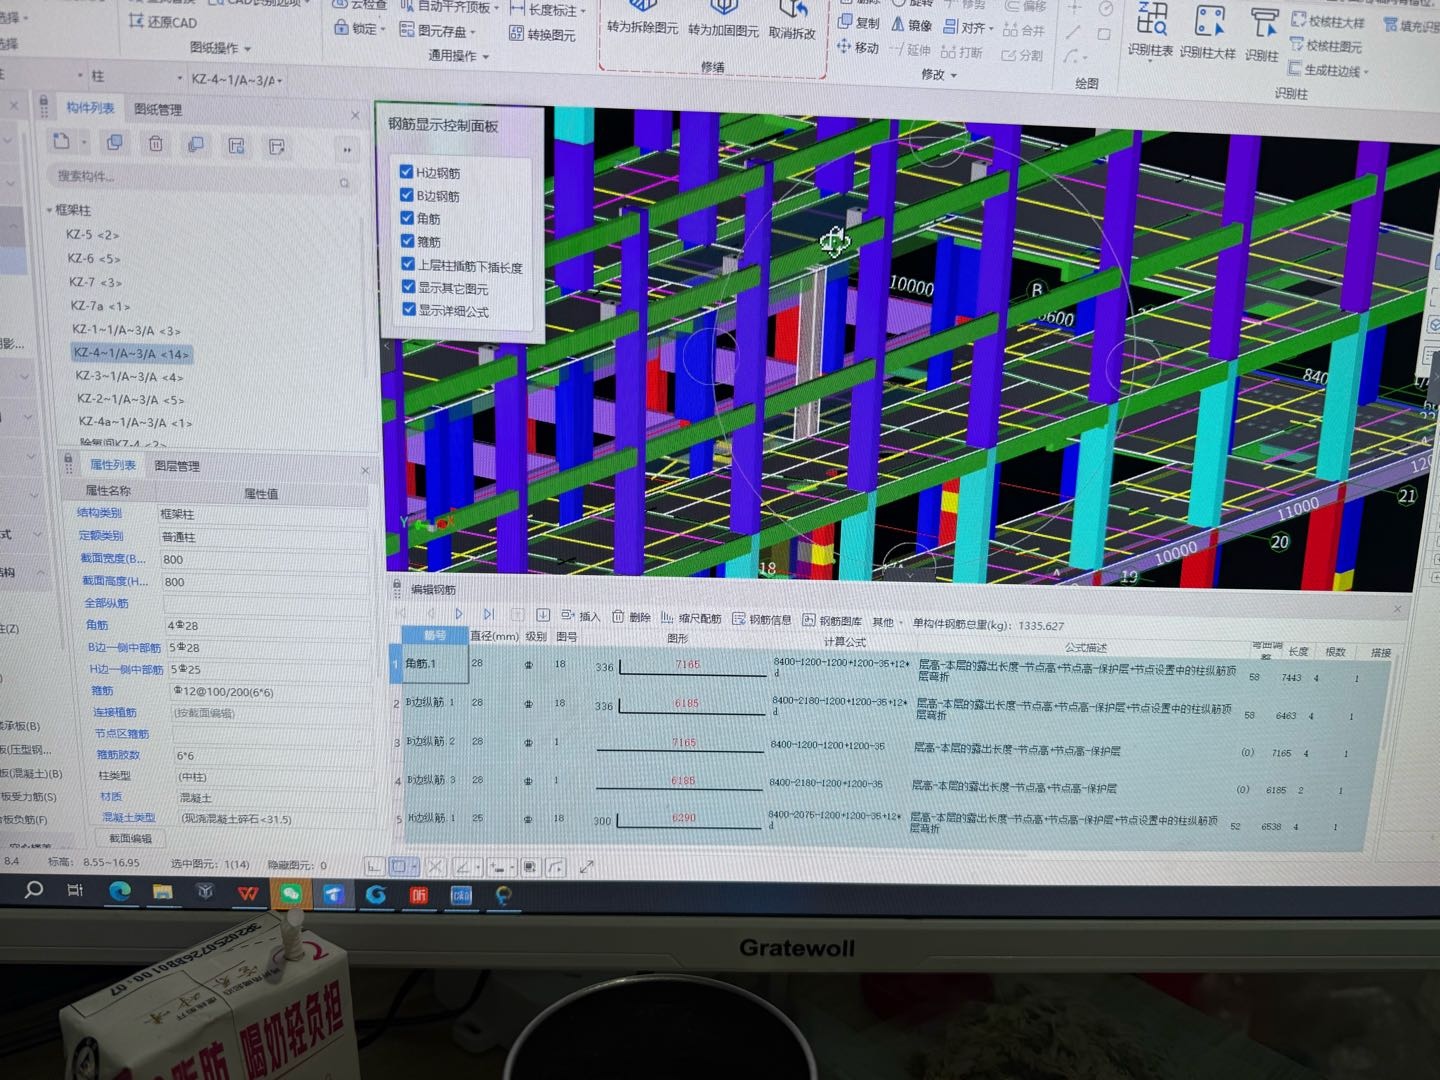Viewport: 1440px width, 1080px height.
Task: Click the last record arrow in rebar editor
Action: tap(488, 614)
